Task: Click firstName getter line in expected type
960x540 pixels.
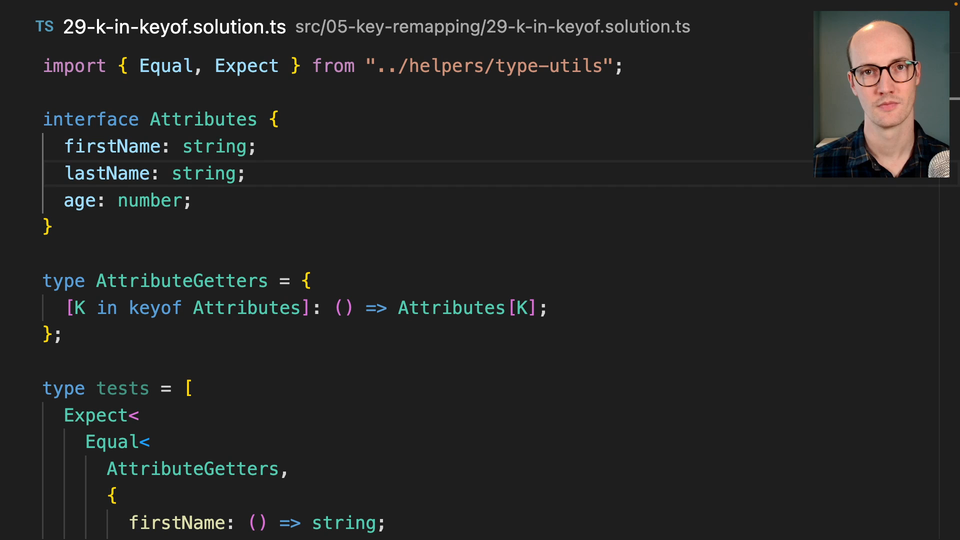Action: coord(256,523)
